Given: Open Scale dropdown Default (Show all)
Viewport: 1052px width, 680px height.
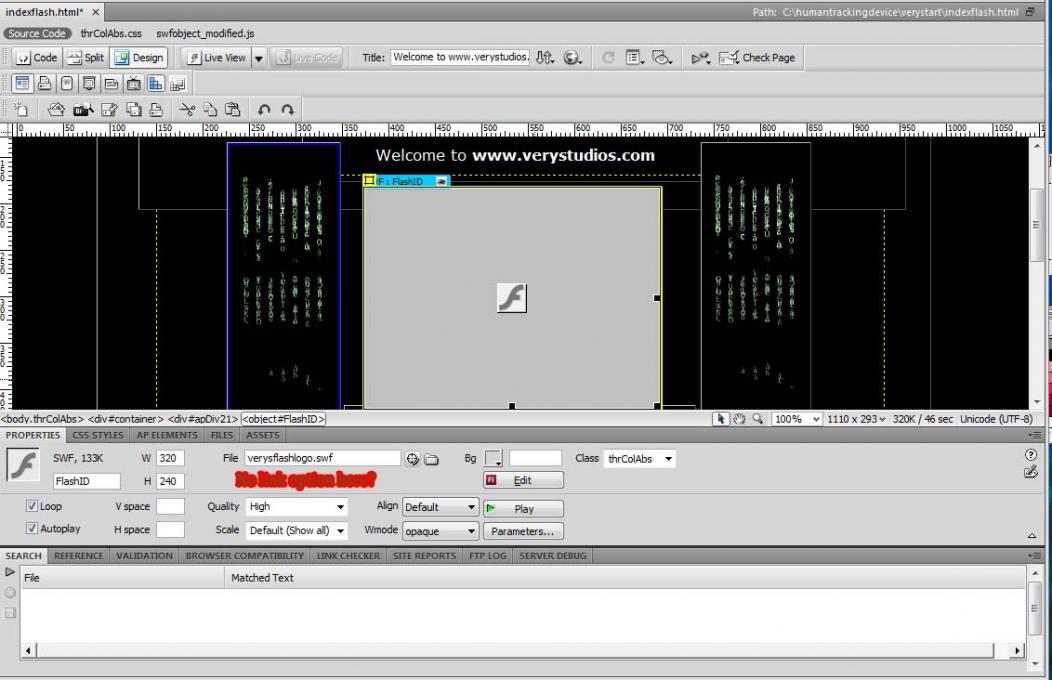Looking at the screenshot, I should (x=297, y=530).
